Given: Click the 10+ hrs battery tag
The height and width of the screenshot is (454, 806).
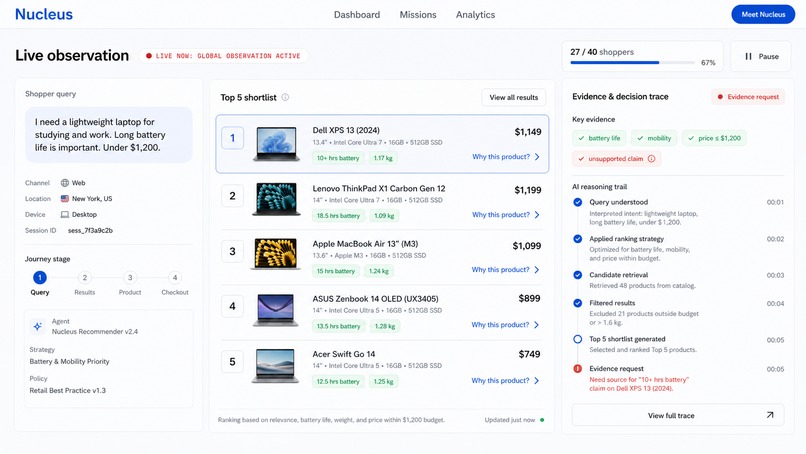Looking at the screenshot, I should (x=338, y=158).
